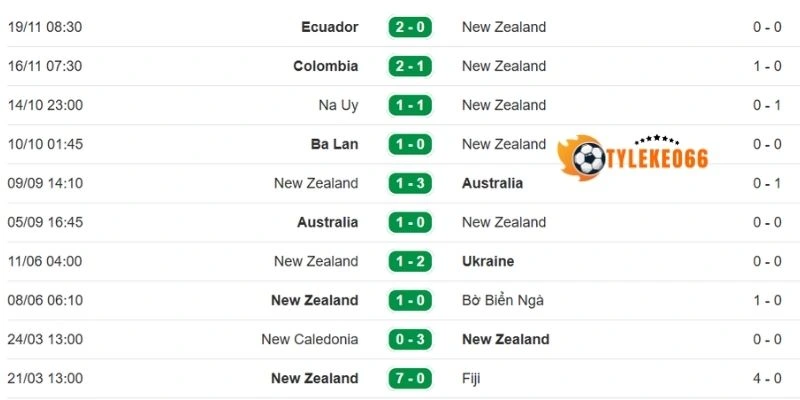Select the Na Uy team name

338,105
